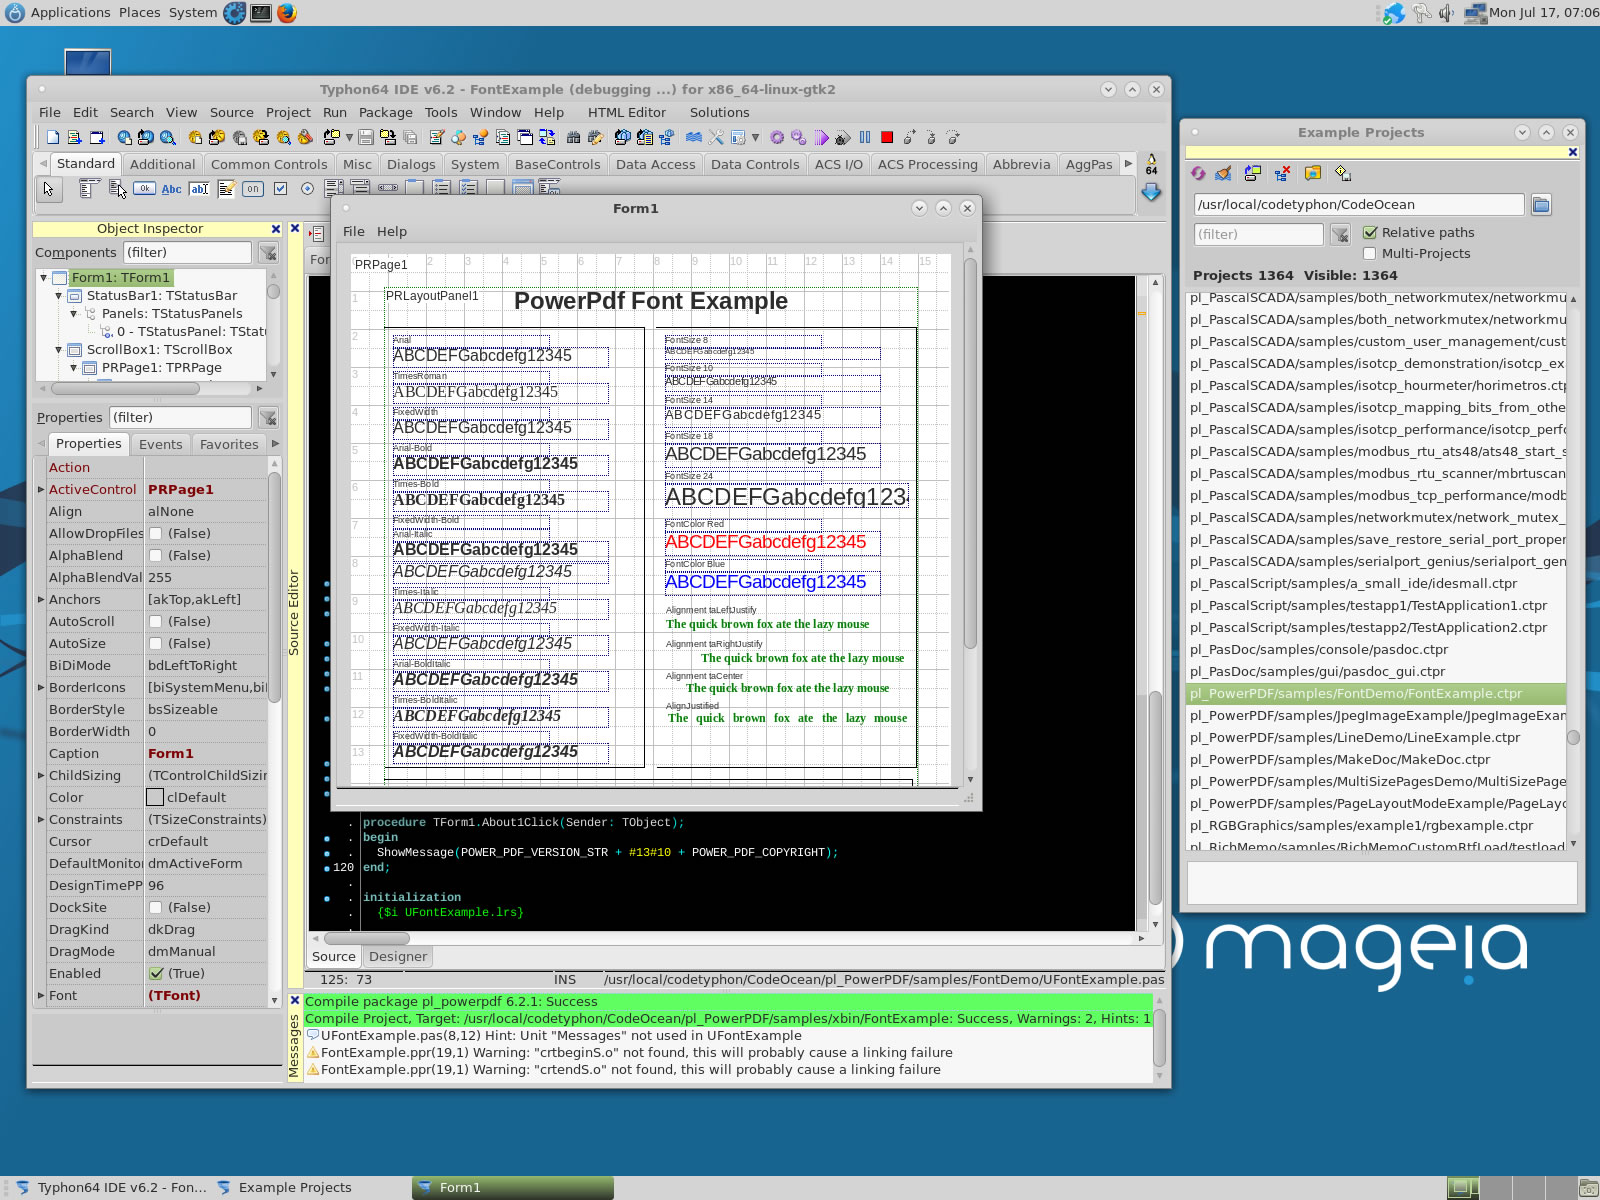The width and height of the screenshot is (1600, 1200).
Task: Open the Project menu in IDE
Action: point(288,112)
